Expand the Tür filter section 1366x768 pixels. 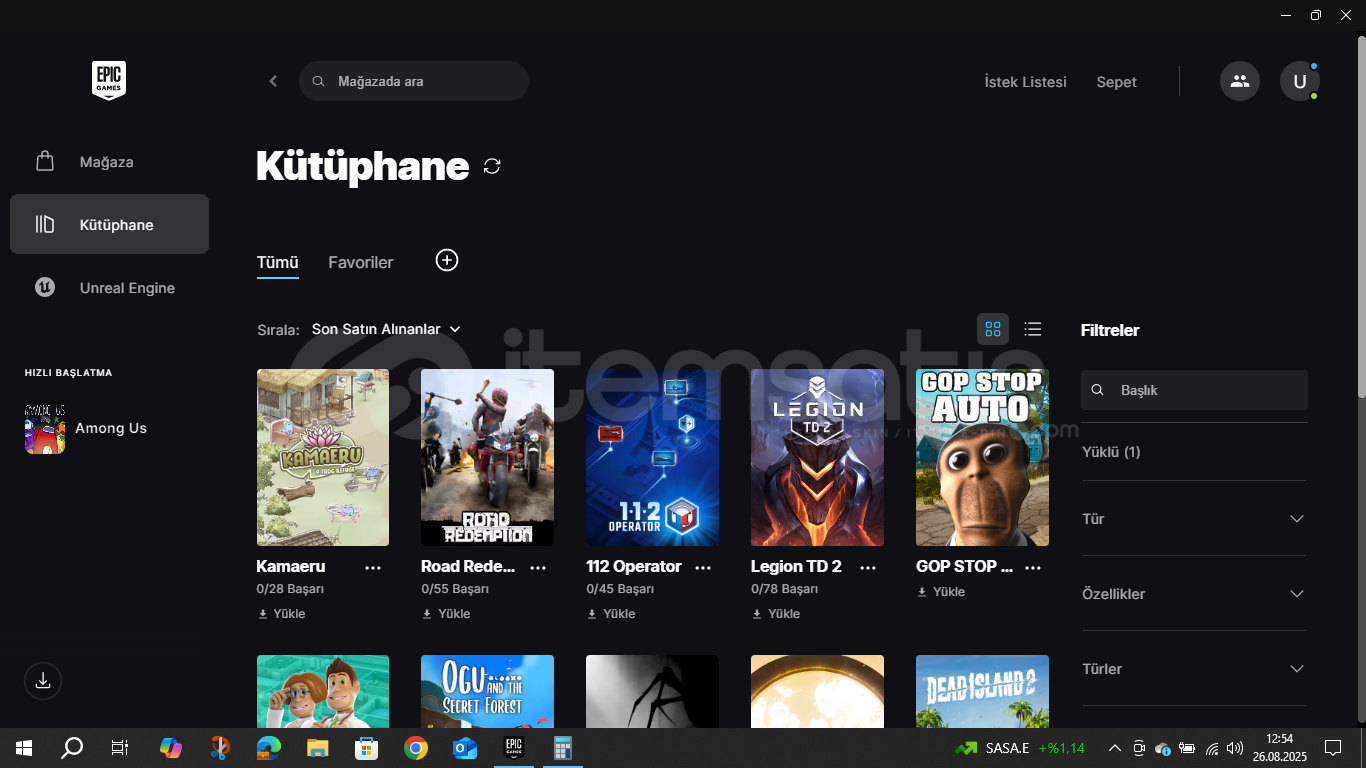[x=1194, y=519]
